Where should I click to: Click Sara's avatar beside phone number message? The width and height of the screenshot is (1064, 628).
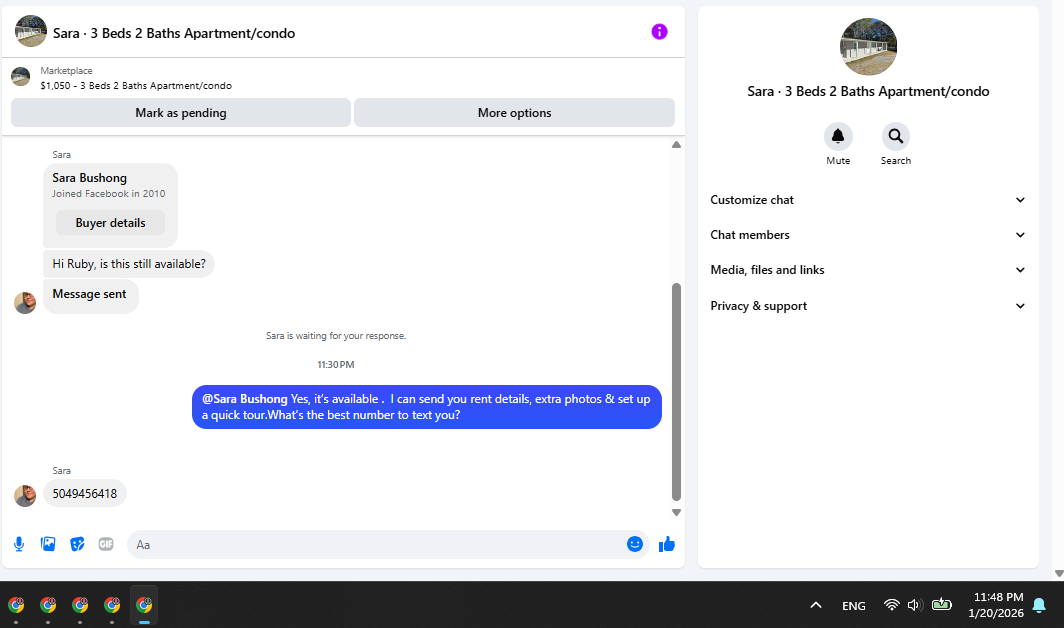click(x=25, y=496)
